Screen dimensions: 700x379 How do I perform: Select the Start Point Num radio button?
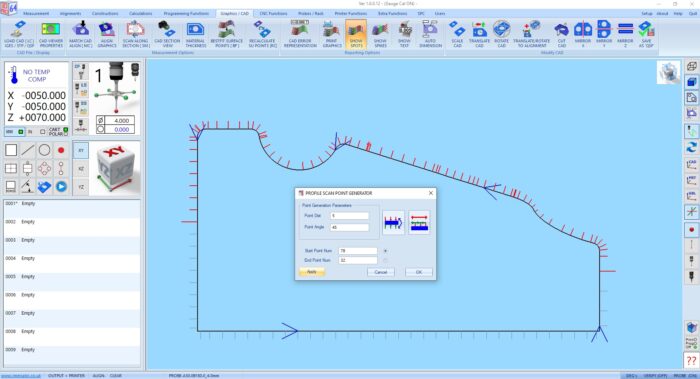385,251
